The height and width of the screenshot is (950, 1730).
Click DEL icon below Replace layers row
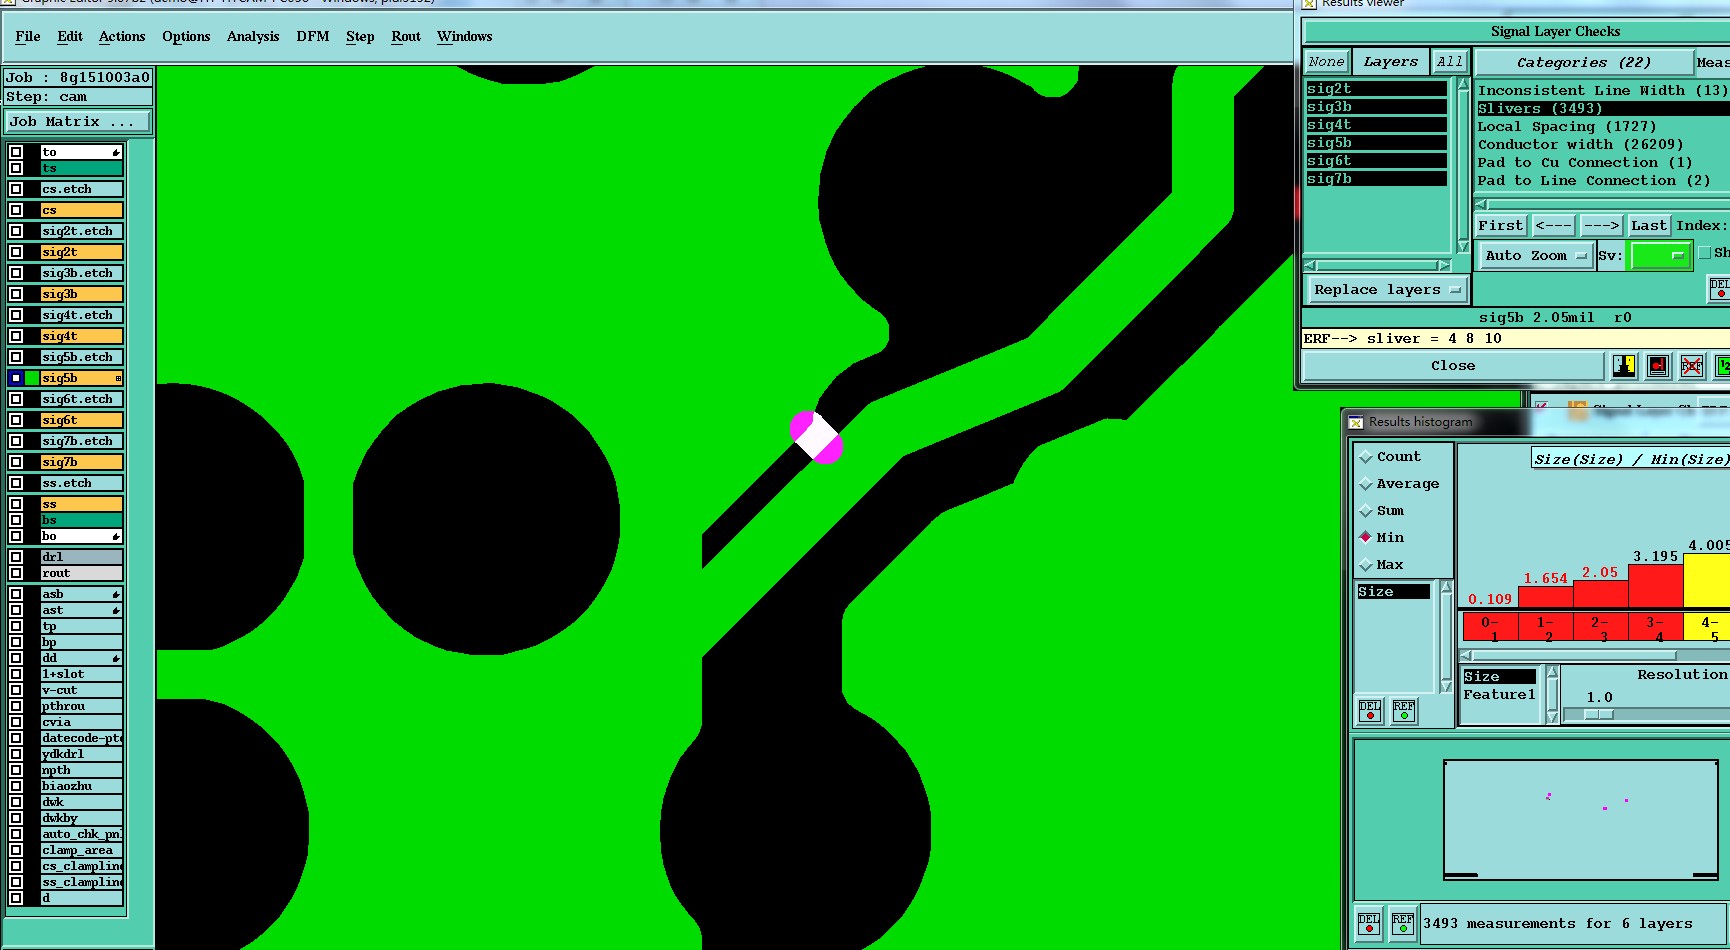[x=1719, y=289]
